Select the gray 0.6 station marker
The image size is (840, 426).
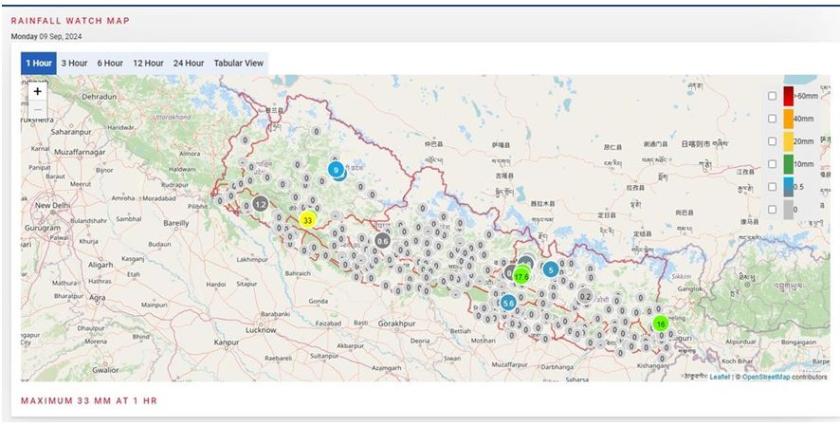click(383, 241)
